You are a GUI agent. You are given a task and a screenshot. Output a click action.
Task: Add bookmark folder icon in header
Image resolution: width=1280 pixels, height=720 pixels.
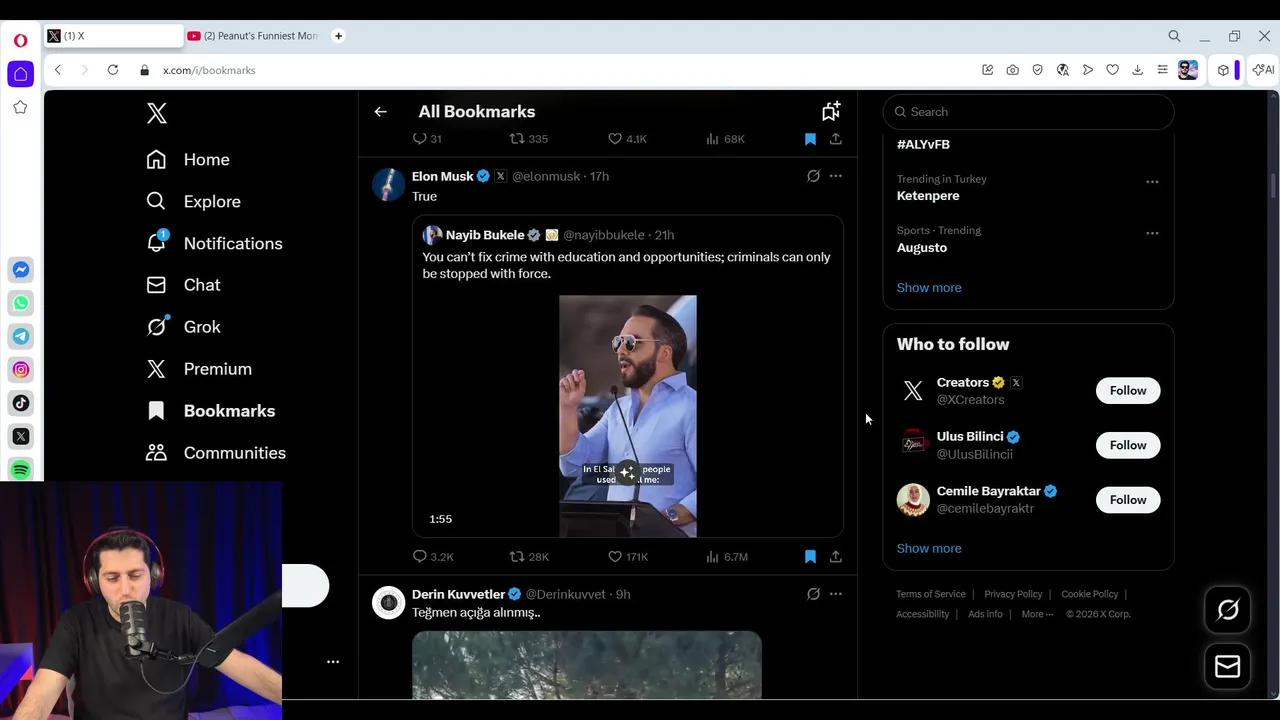click(x=831, y=111)
